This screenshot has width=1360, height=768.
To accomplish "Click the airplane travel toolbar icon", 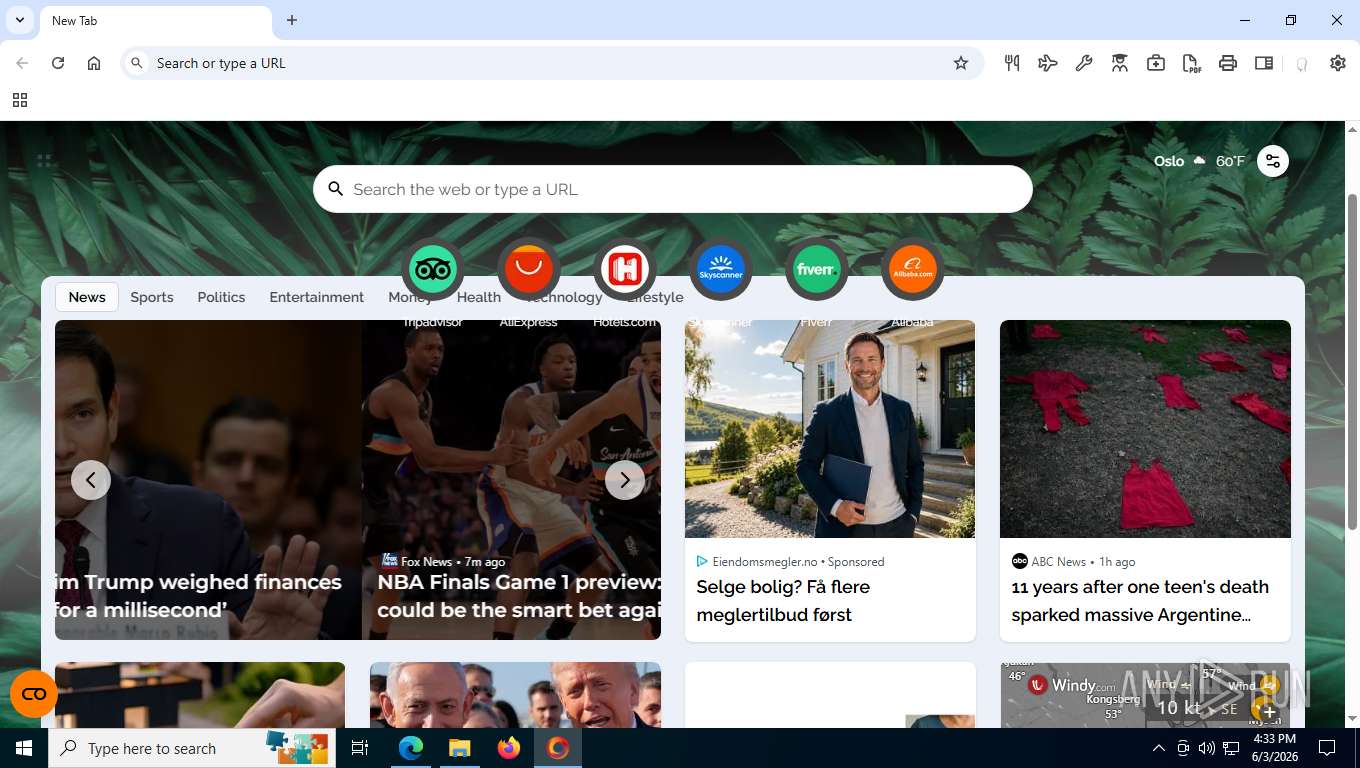I will (x=1048, y=63).
